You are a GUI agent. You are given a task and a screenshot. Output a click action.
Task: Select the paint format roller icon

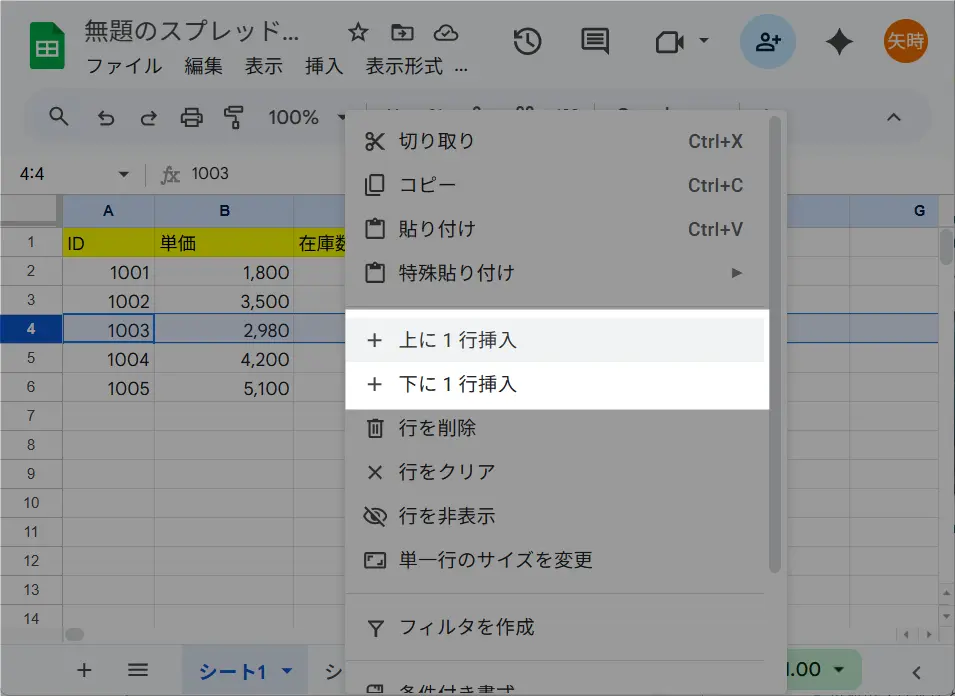(x=234, y=118)
